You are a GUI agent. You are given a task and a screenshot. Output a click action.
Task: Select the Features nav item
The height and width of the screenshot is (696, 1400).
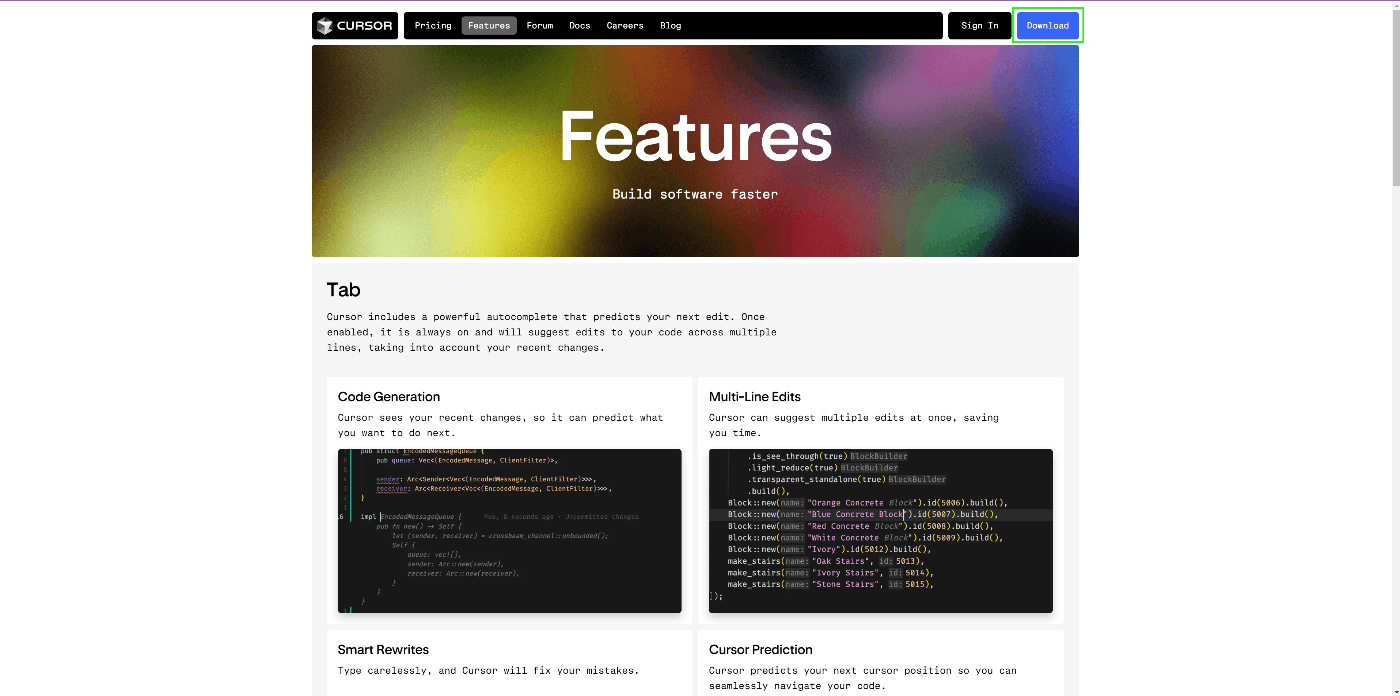click(x=489, y=25)
